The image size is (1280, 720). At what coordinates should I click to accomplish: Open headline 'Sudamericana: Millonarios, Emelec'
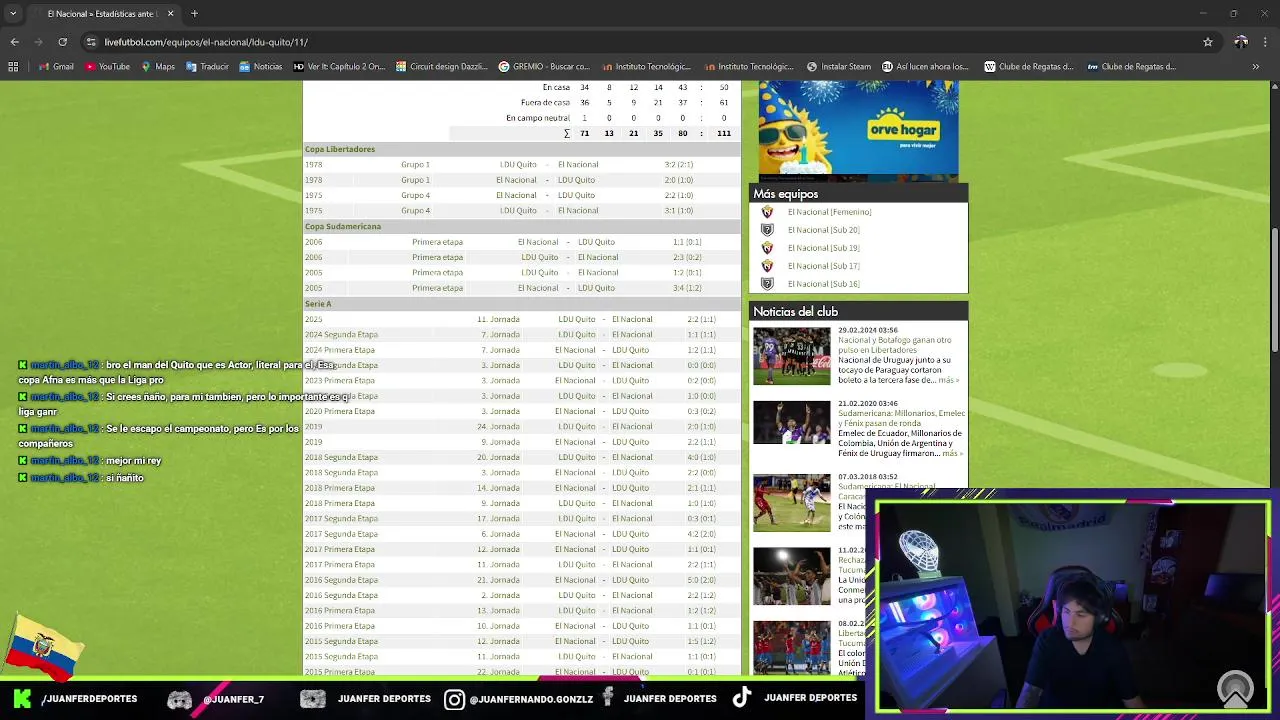[901, 418]
